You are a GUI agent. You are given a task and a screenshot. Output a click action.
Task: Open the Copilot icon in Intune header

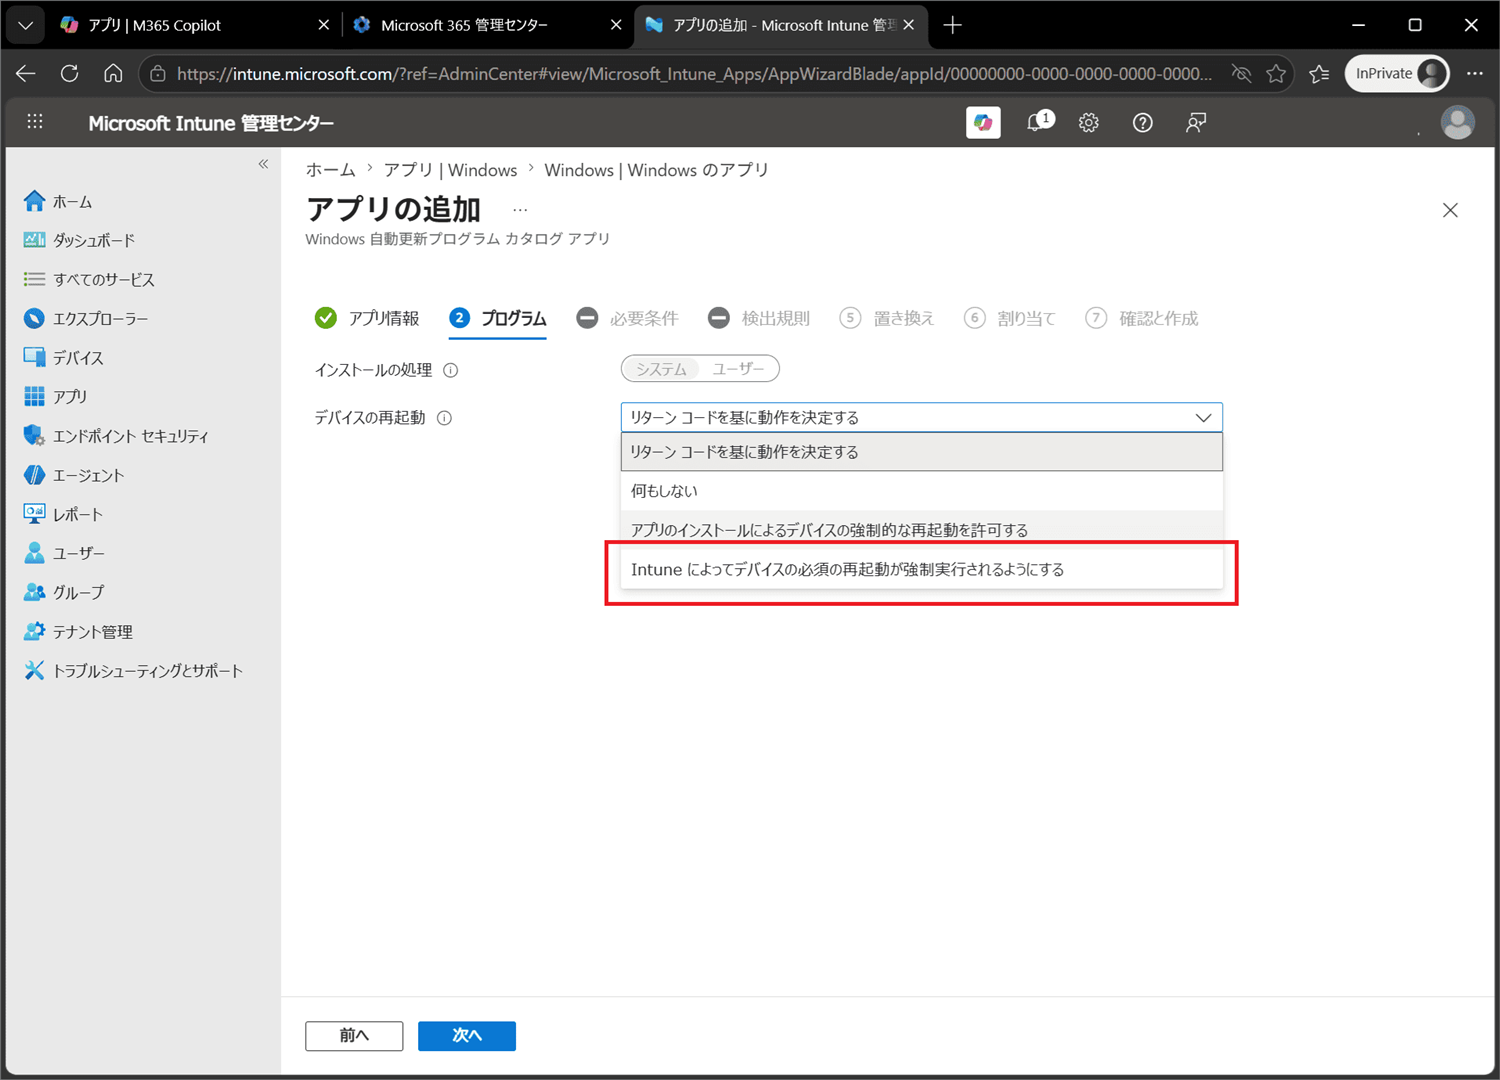[983, 122]
